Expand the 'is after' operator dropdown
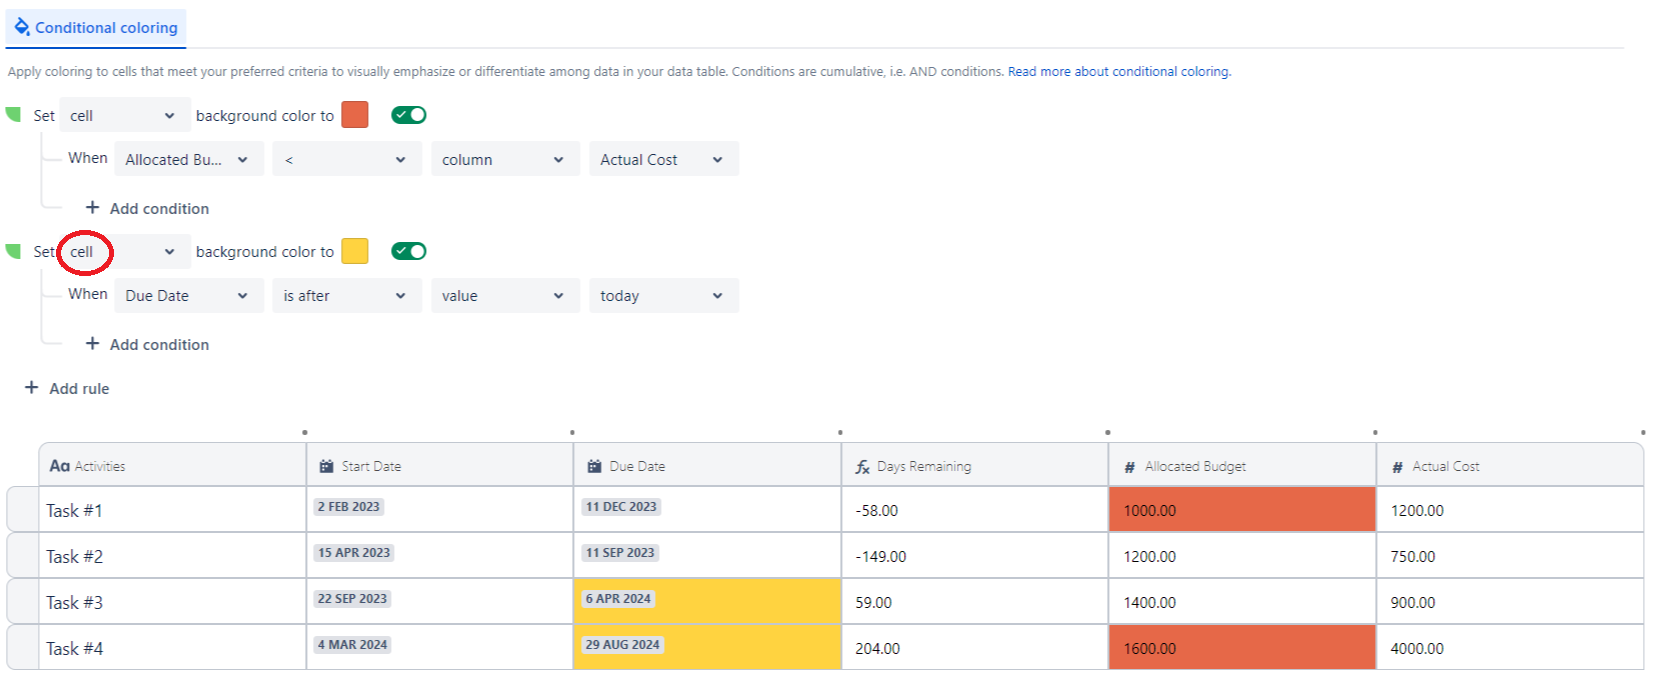The height and width of the screenshot is (679, 1667). pos(345,296)
